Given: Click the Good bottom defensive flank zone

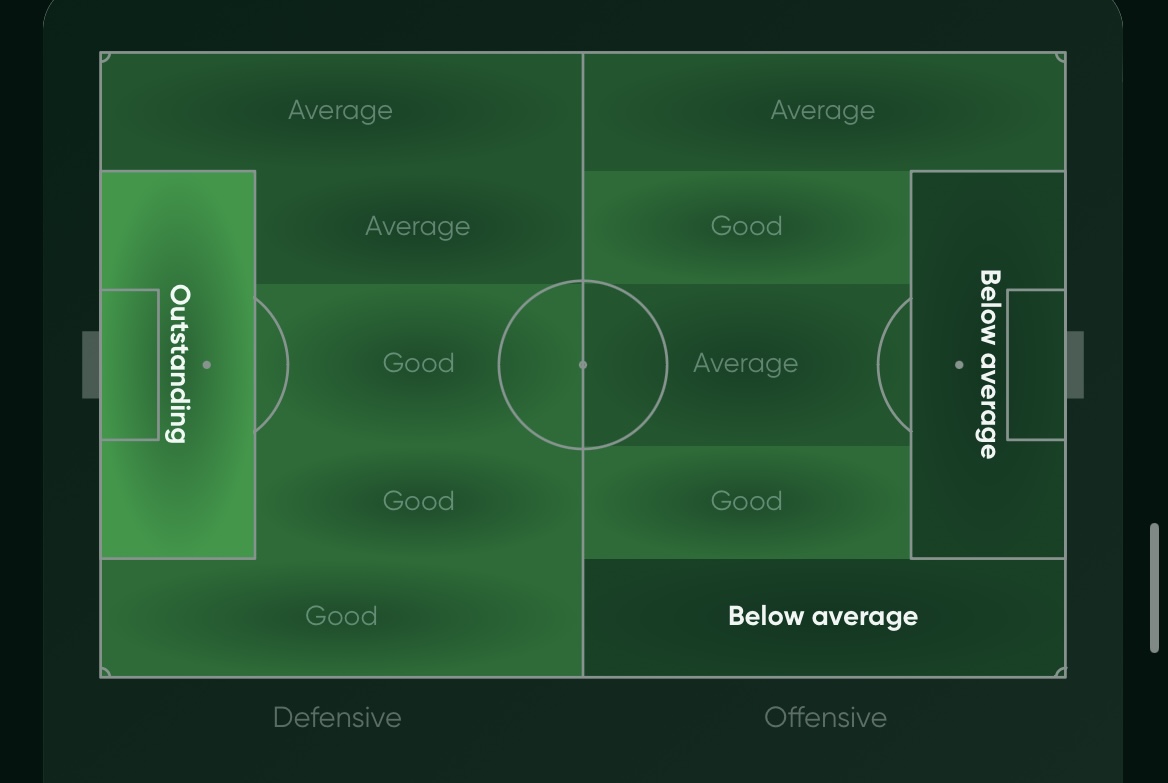Looking at the screenshot, I should (341, 616).
